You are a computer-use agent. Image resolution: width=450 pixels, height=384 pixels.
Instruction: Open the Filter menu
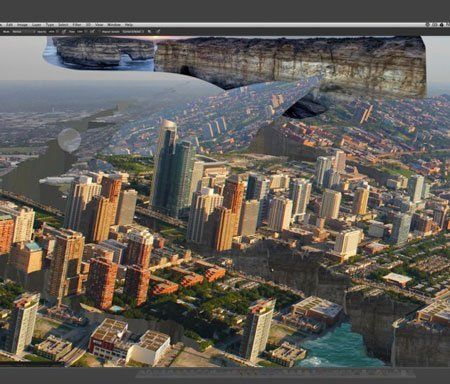(77, 25)
